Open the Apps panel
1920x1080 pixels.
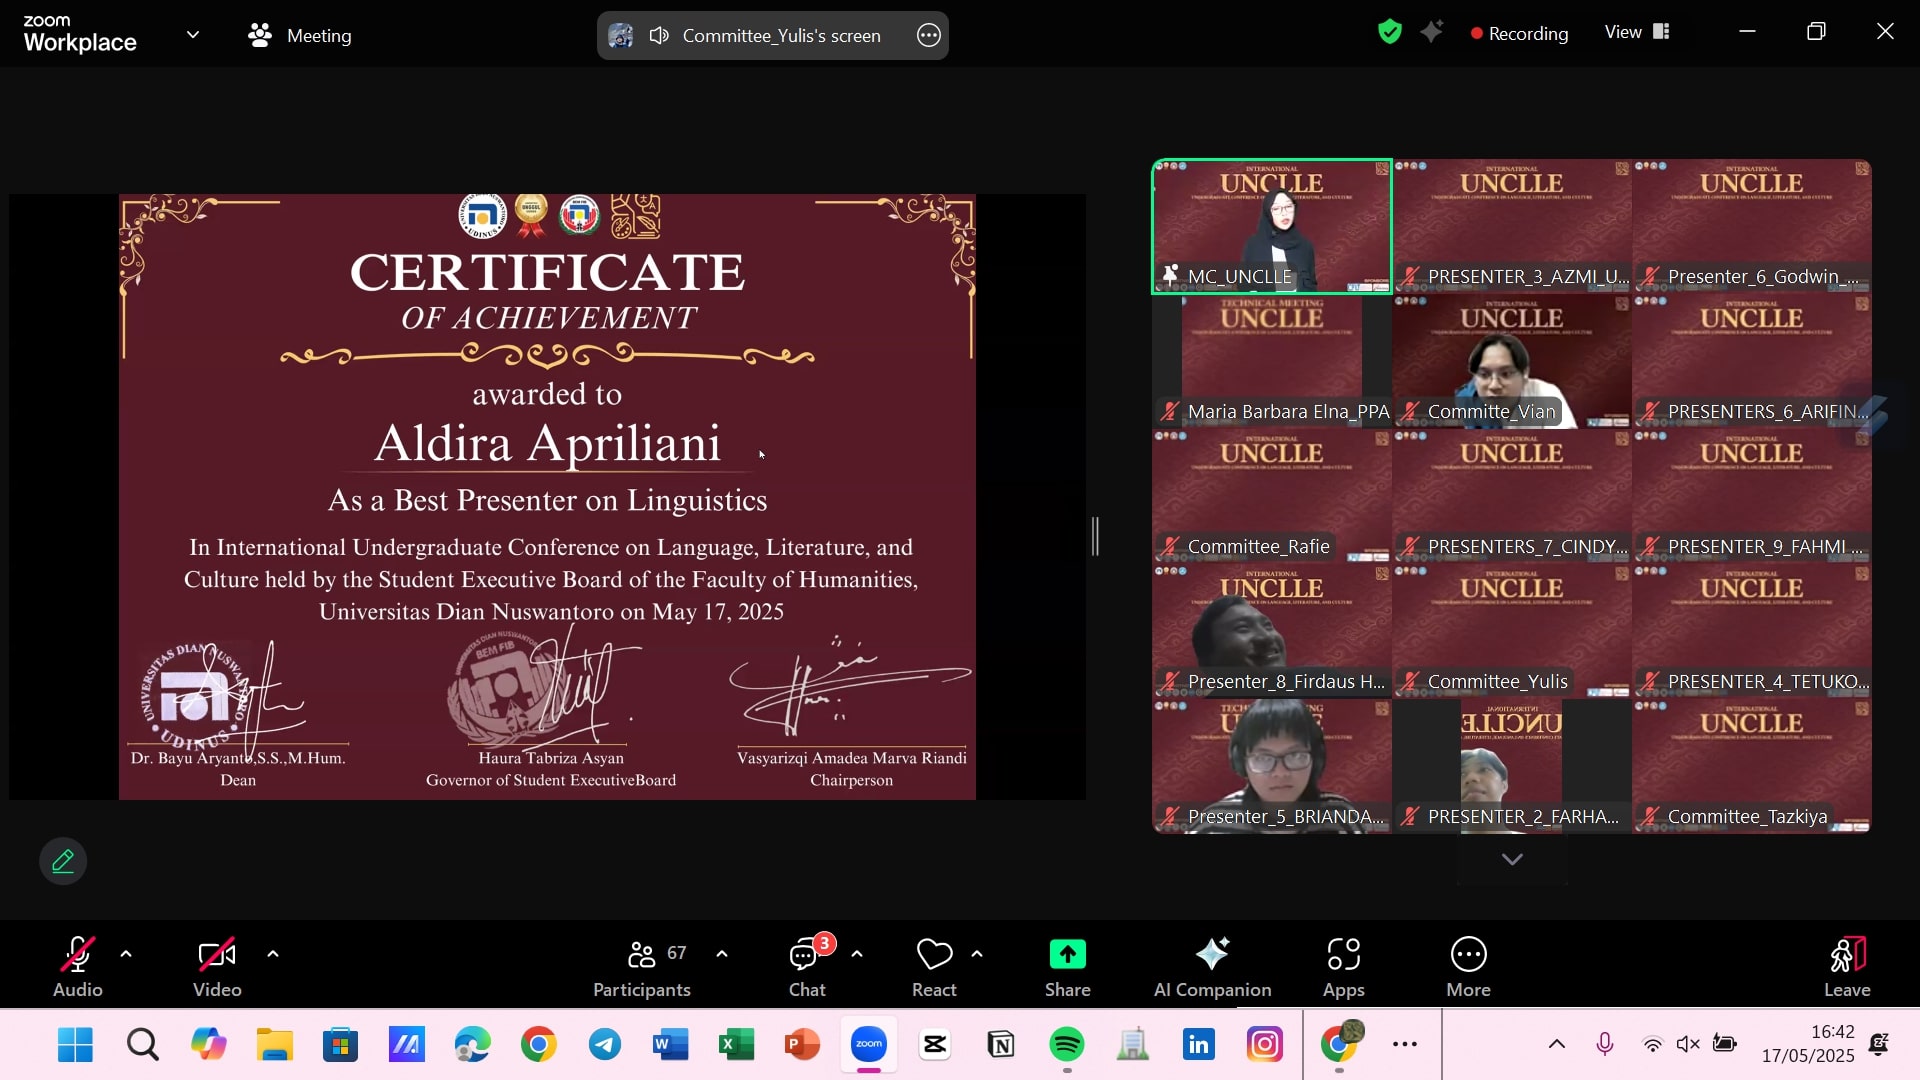point(1344,967)
